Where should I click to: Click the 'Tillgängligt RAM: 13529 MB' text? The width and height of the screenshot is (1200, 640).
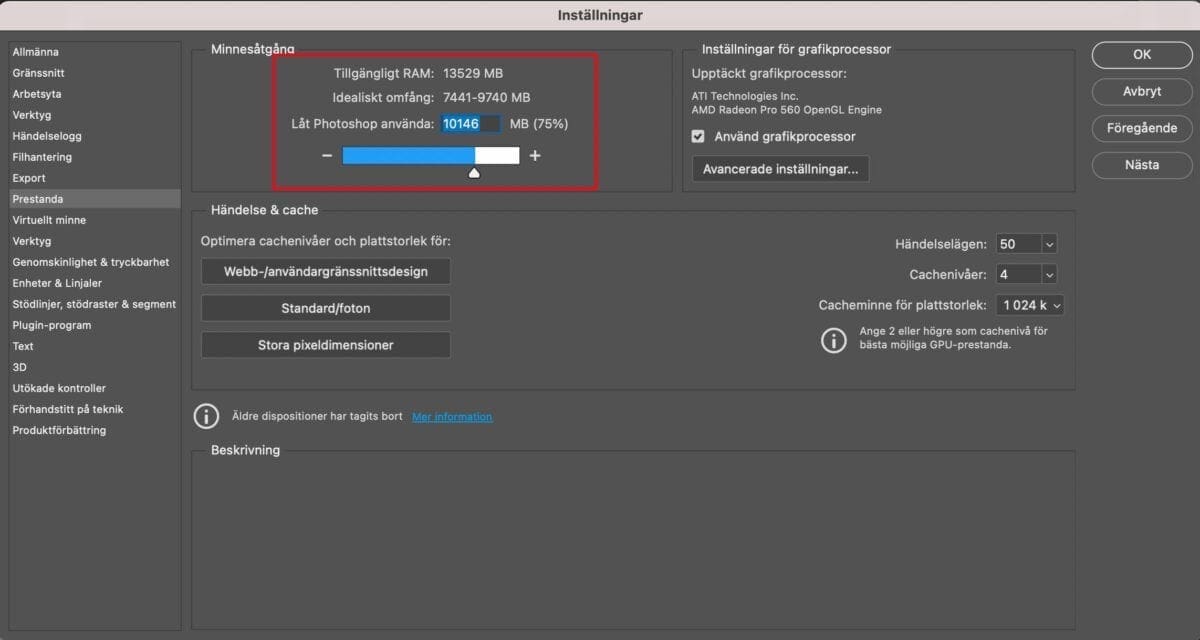coord(418,73)
